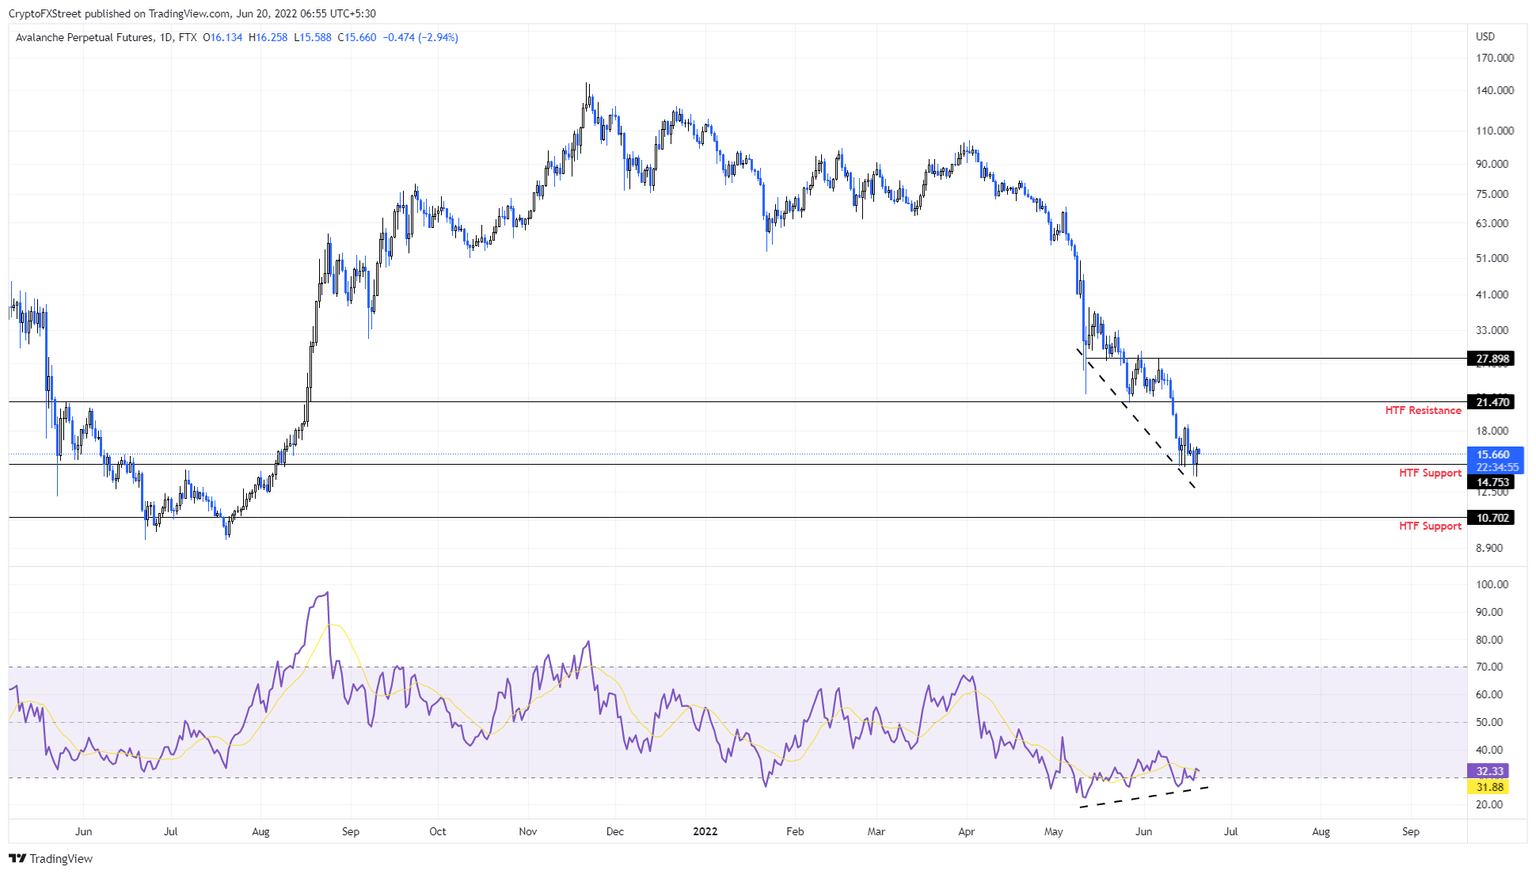This screenshot has width=1536, height=874.
Task: Click the 2022 label on the time axis
Action: (704, 831)
